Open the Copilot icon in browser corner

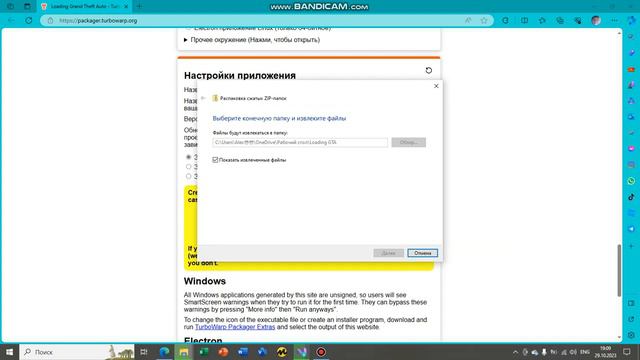click(631, 20)
